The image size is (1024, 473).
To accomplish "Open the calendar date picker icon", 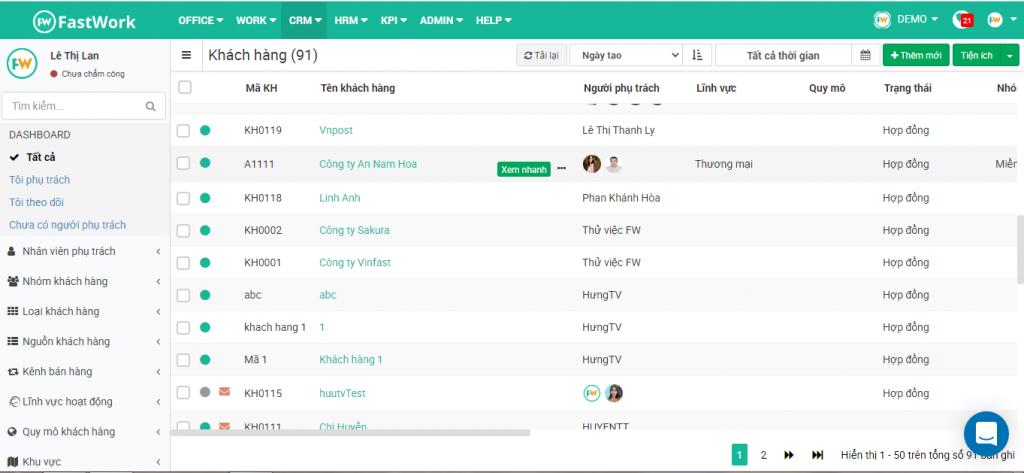I will pos(865,55).
